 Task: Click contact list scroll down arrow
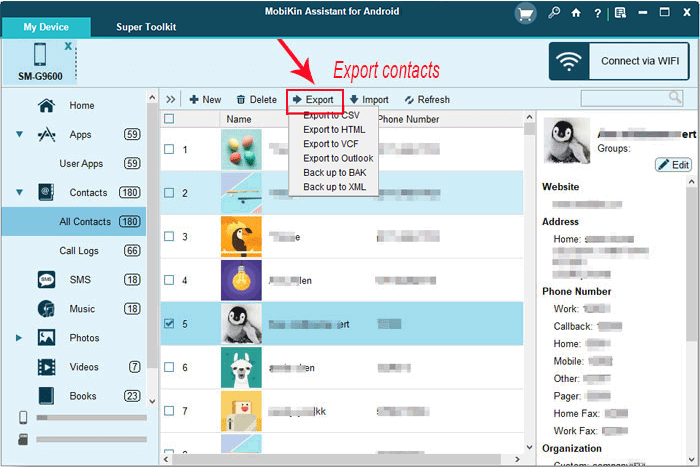[x=529, y=447]
